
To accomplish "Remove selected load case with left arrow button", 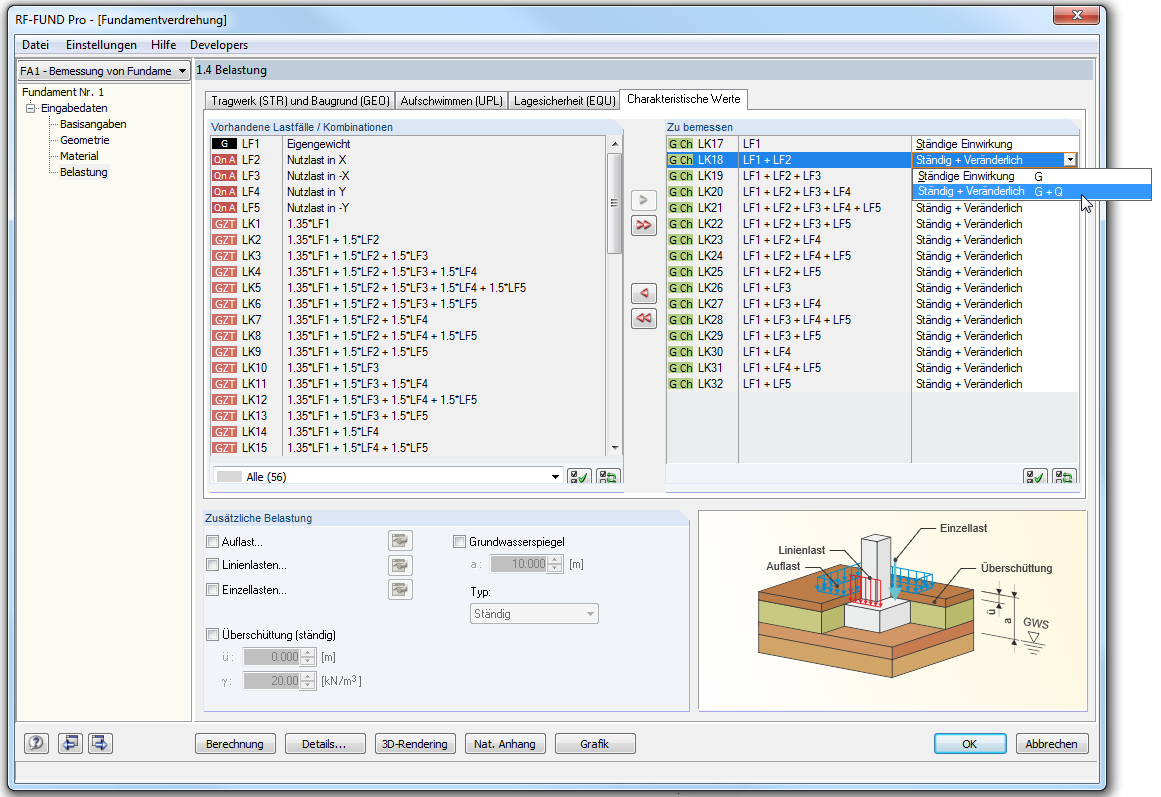I will (x=643, y=293).
